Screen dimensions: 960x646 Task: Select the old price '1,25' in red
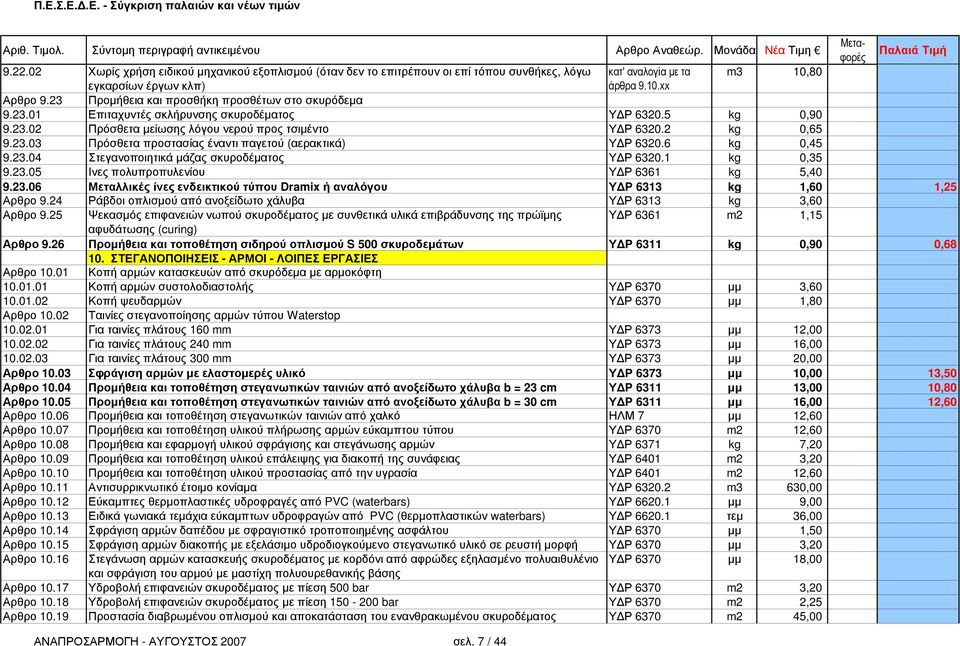(x=945, y=187)
